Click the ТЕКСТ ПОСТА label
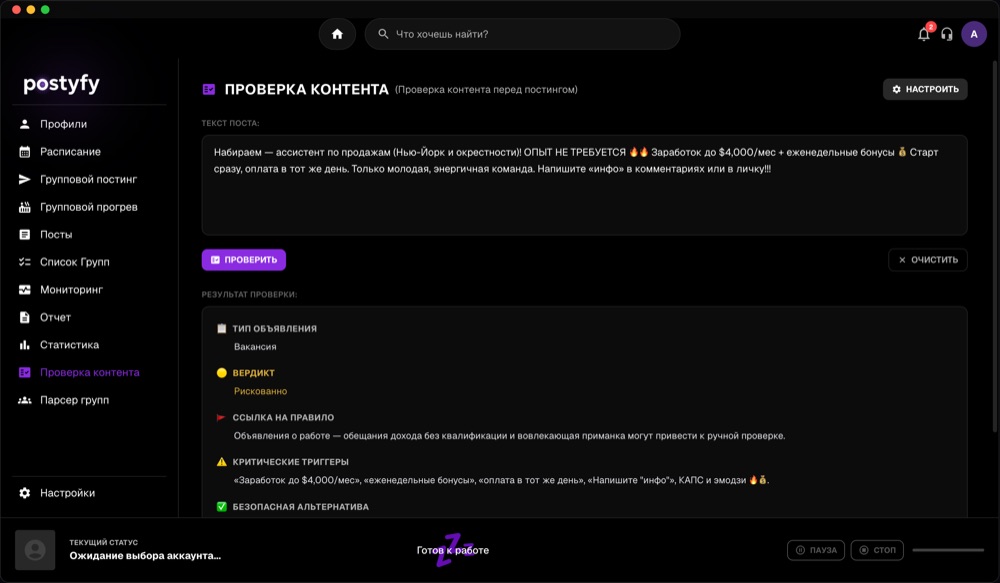Screen dimensions: 1000x583 click(230, 123)
